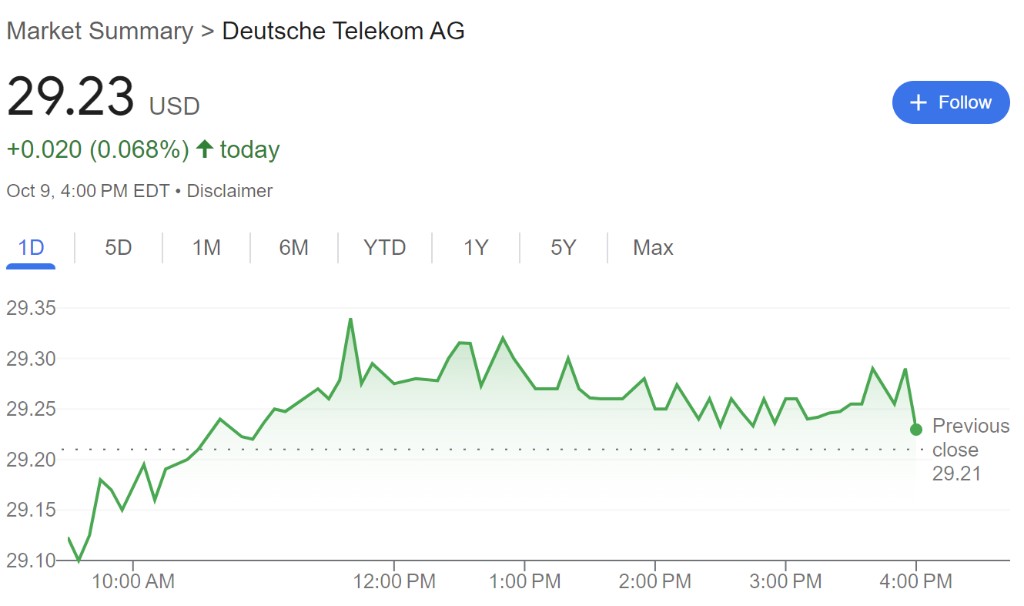The image size is (1024, 606).
Task: Select the 1D time range tab
Action: coord(31,247)
